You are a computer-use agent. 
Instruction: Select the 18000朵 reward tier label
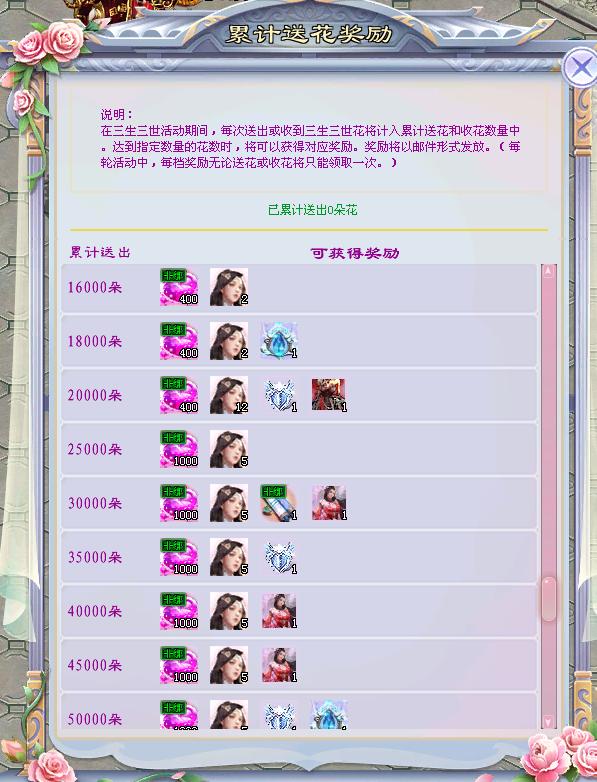point(95,342)
